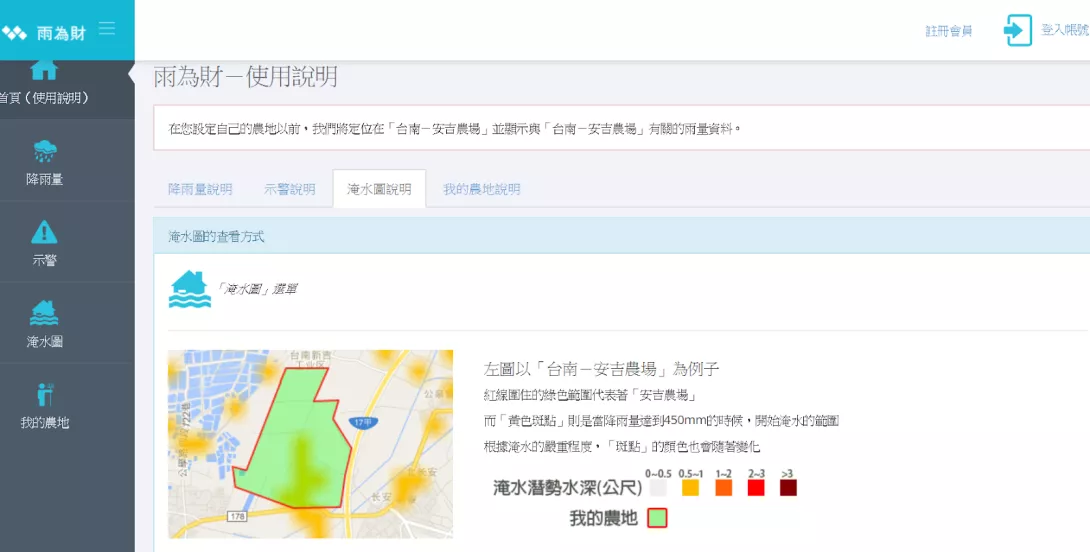Click the notice about 台南－安吉農場 default location
This screenshot has width=1090, height=552.
[621, 128]
